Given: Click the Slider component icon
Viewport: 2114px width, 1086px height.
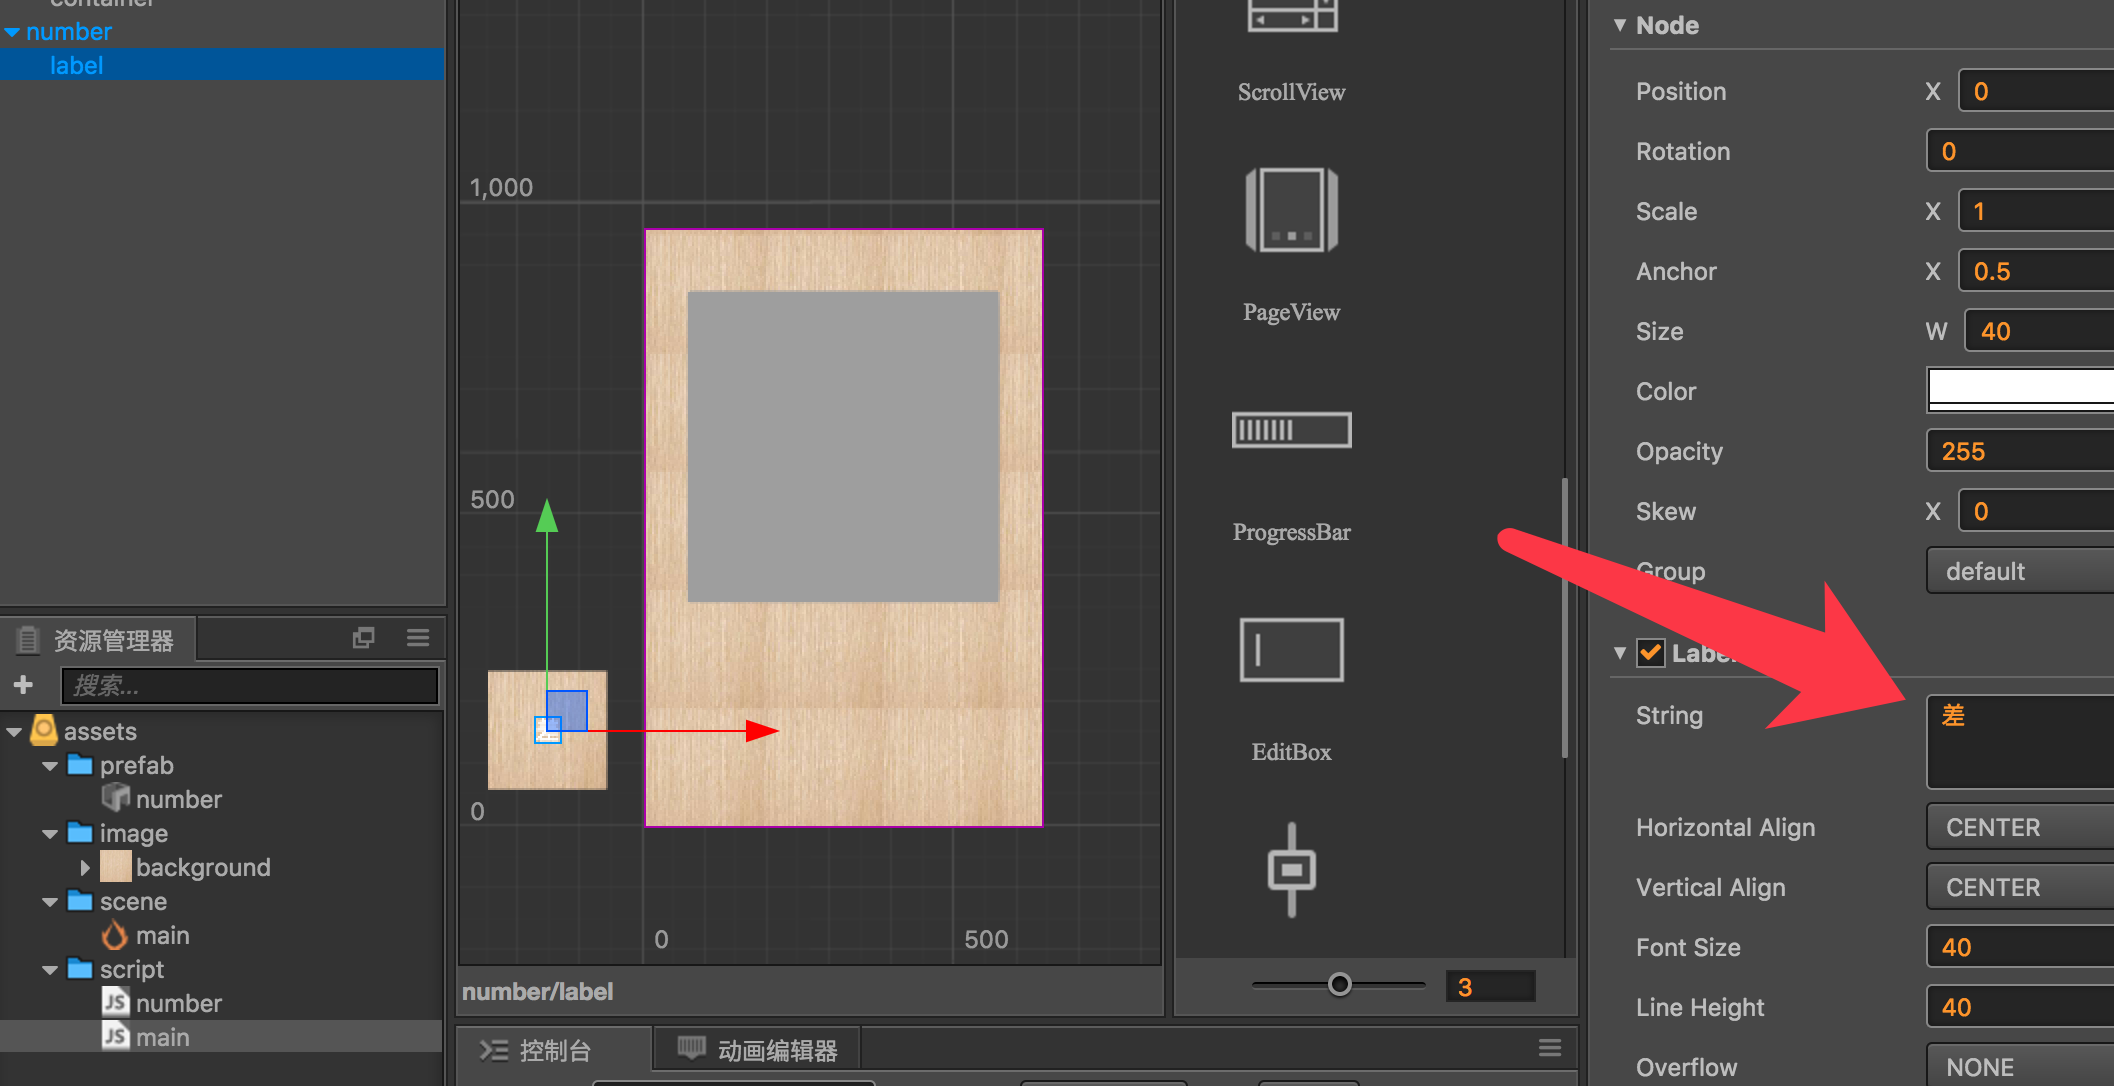Looking at the screenshot, I should pos(1291,870).
